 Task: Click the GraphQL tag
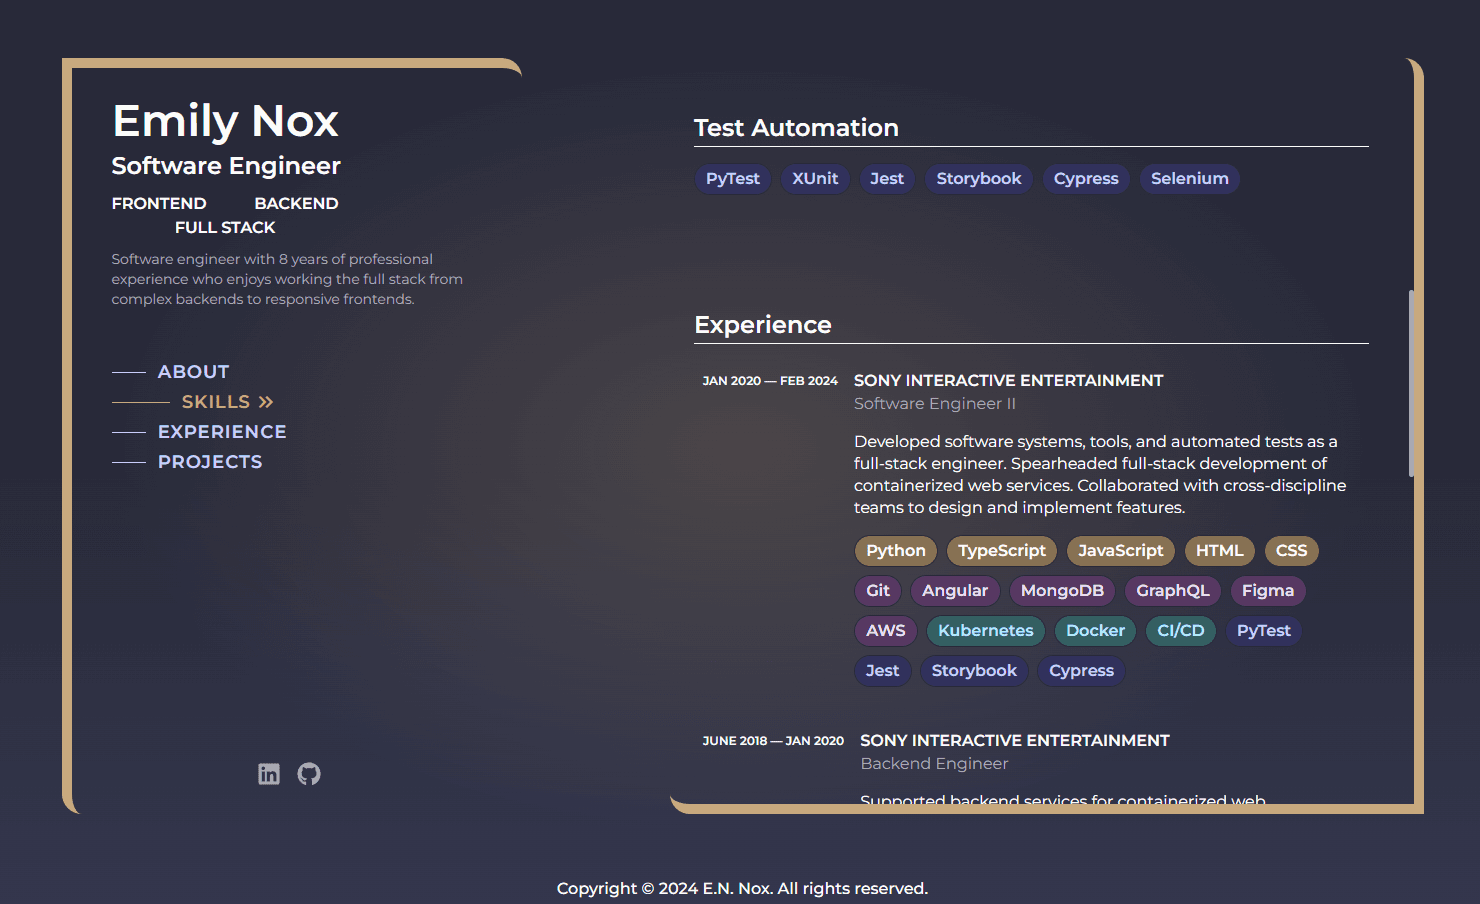click(x=1172, y=590)
